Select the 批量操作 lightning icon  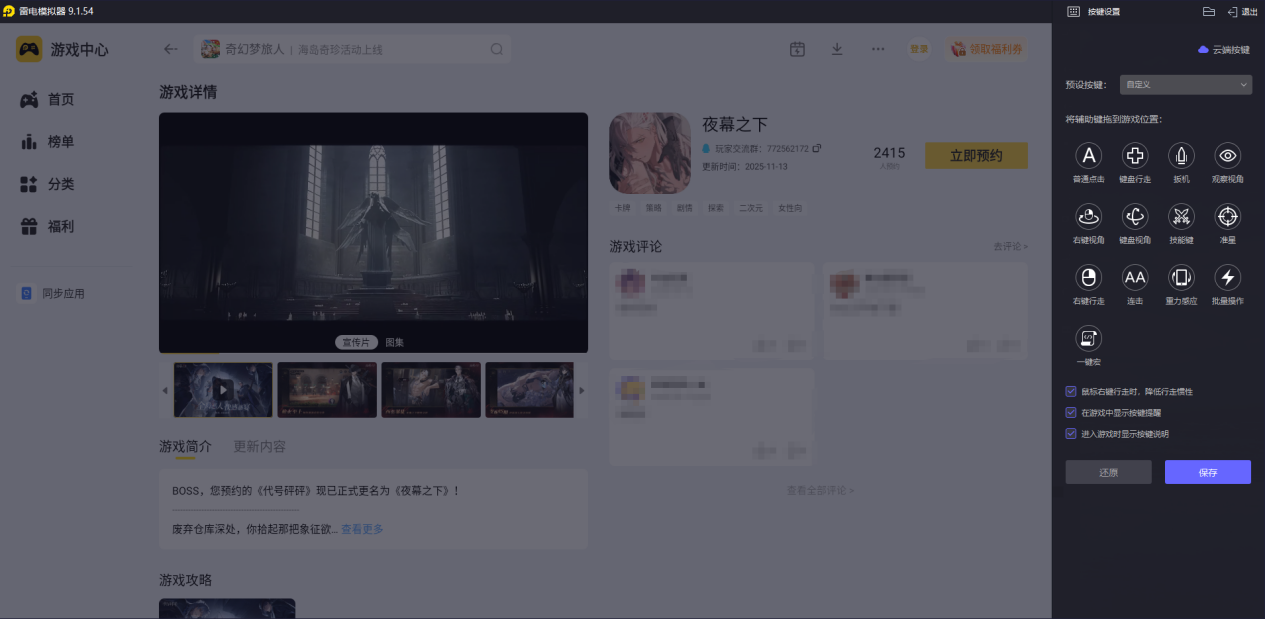point(1228,277)
